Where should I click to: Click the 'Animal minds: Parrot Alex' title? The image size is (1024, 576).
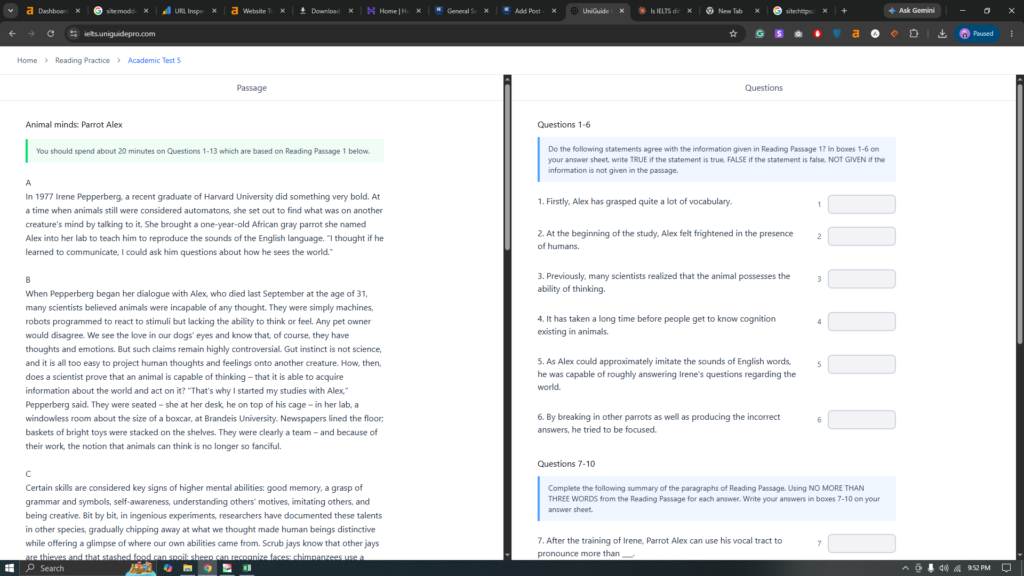click(x=74, y=124)
